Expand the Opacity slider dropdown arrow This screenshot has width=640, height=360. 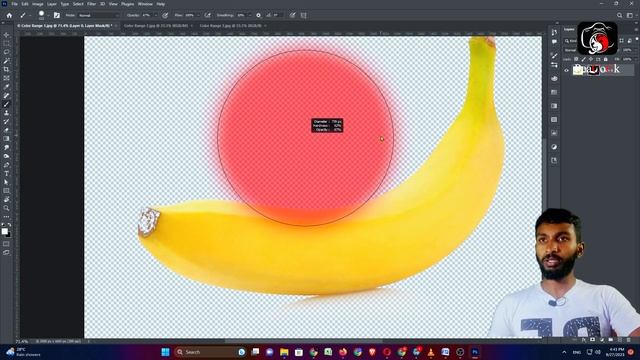[x=156, y=15]
